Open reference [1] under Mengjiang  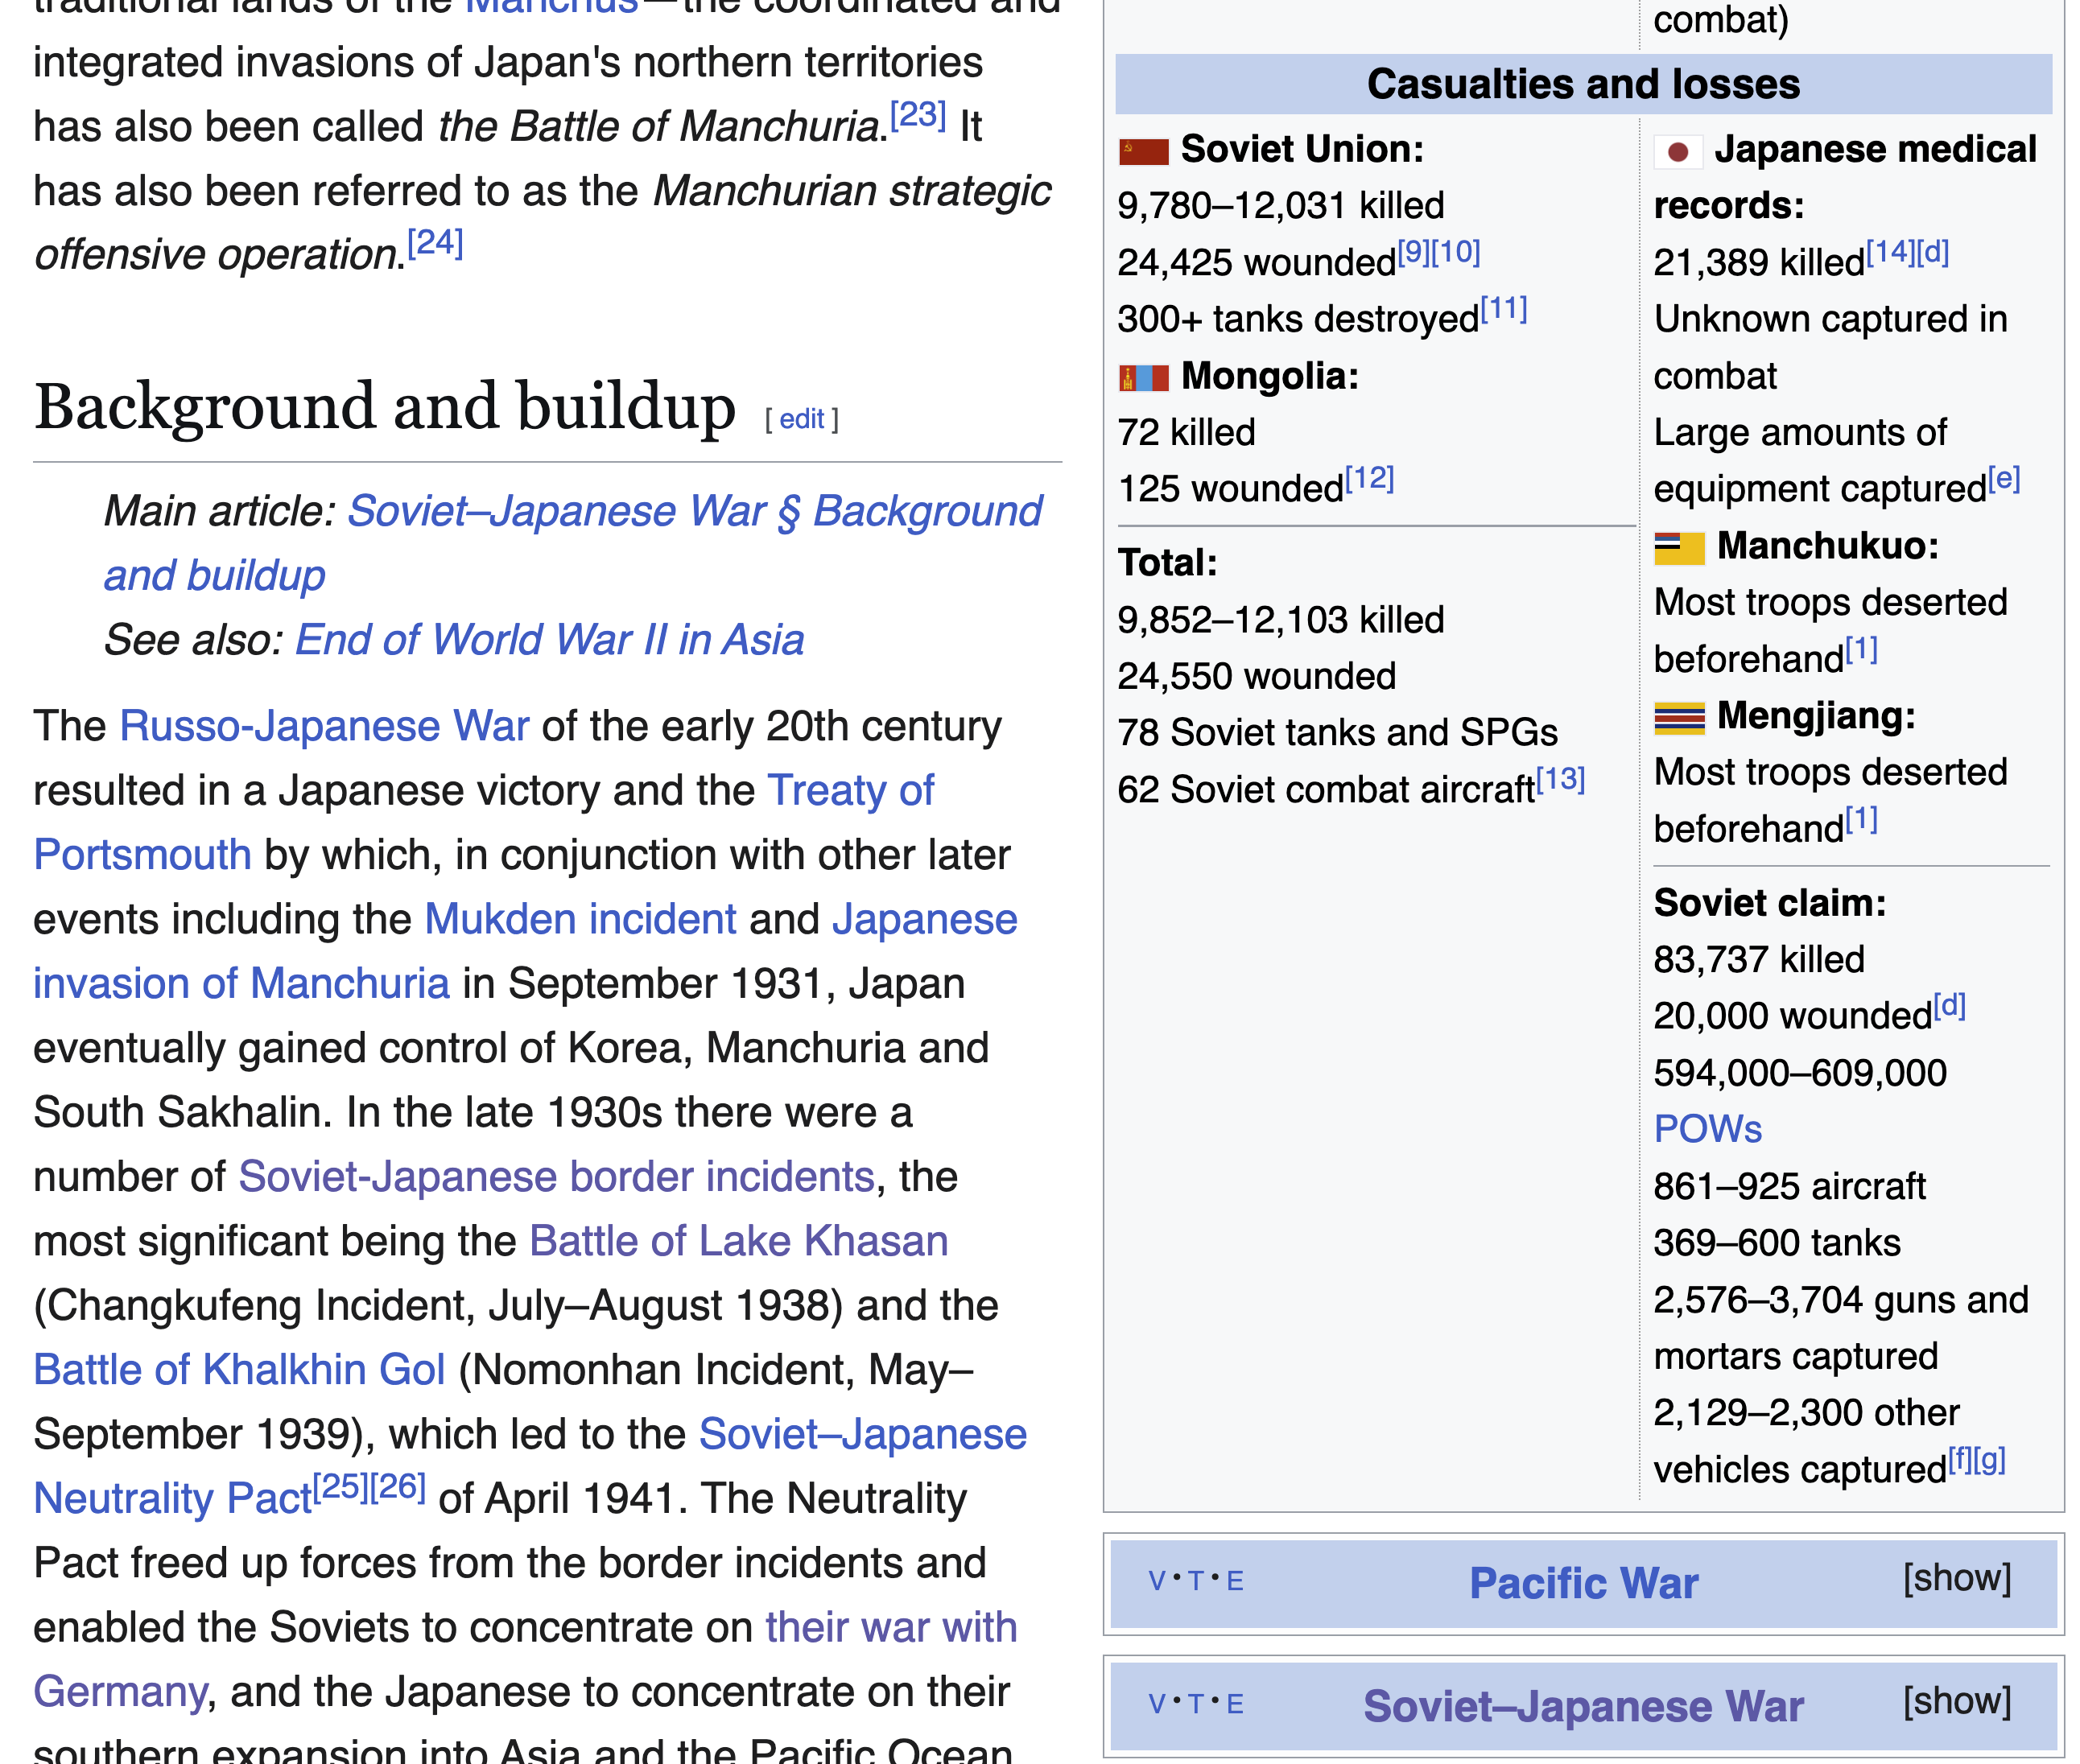[1861, 819]
